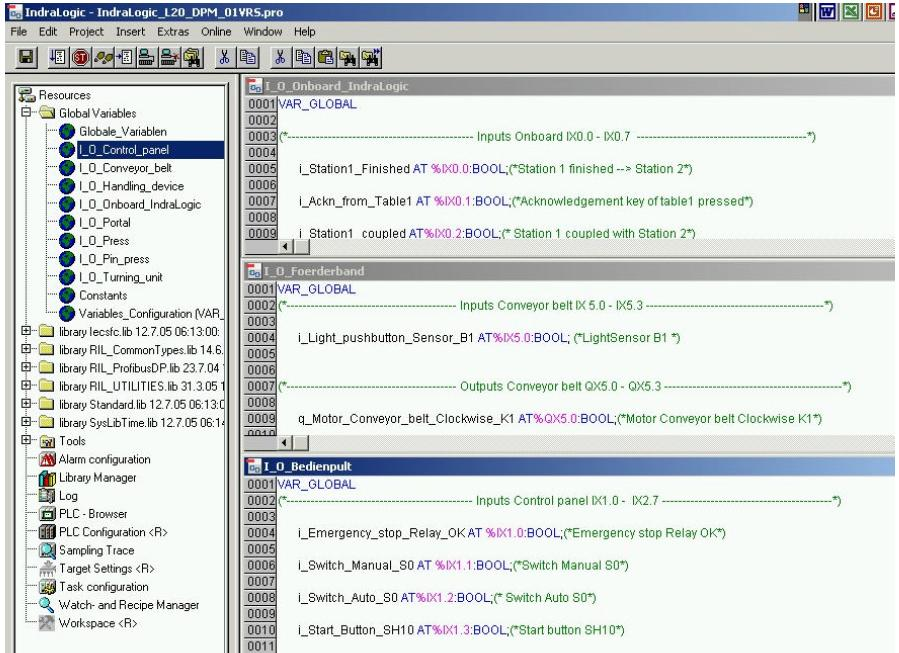The image size is (899, 653).
Task: Click the Step In arrow-list icon
Action: coord(124,57)
